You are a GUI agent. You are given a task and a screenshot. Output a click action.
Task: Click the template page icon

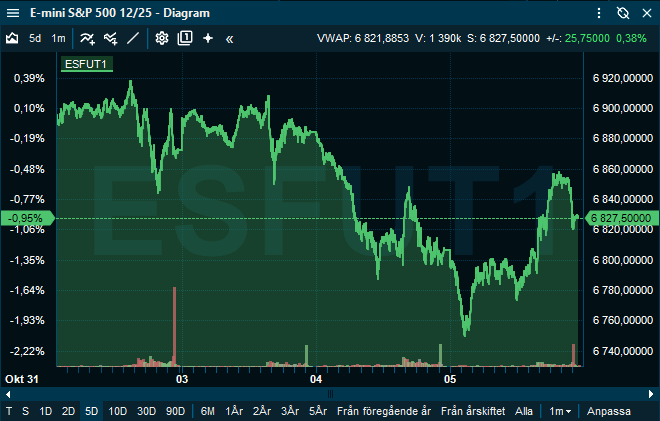(185, 38)
